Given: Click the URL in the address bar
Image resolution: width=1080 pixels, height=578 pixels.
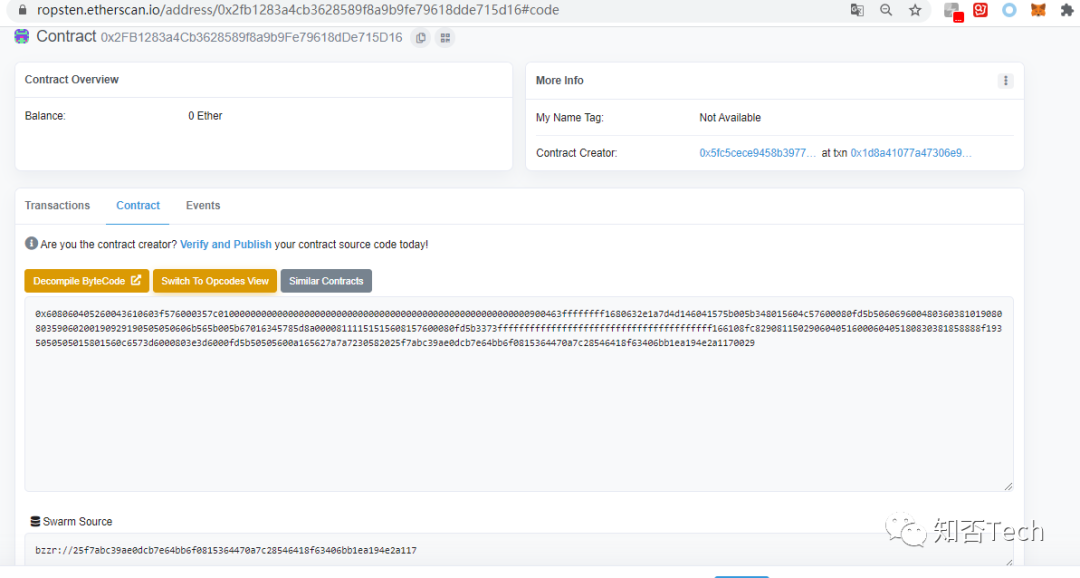Looking at the screenshot, I should (x=298, y=10).
